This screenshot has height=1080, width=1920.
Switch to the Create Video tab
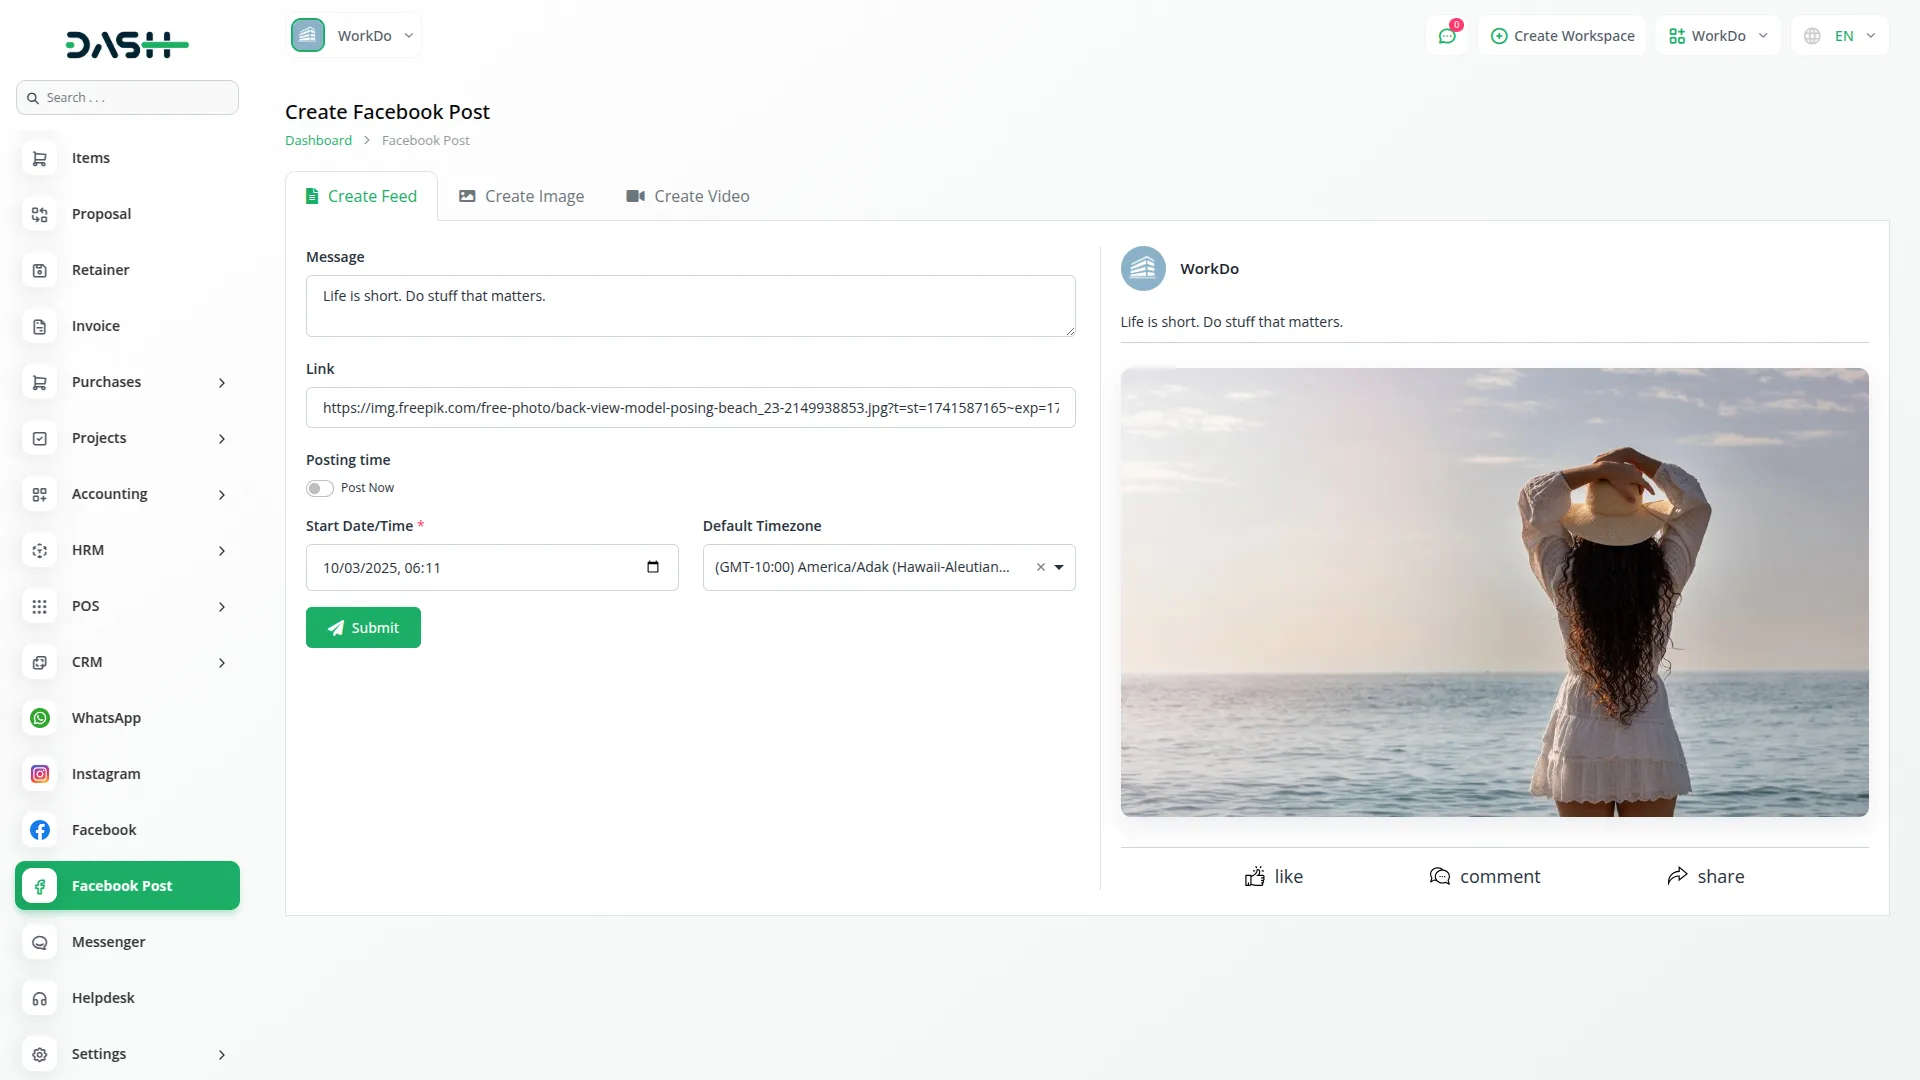pyautogui.click(x=687, y=196)
